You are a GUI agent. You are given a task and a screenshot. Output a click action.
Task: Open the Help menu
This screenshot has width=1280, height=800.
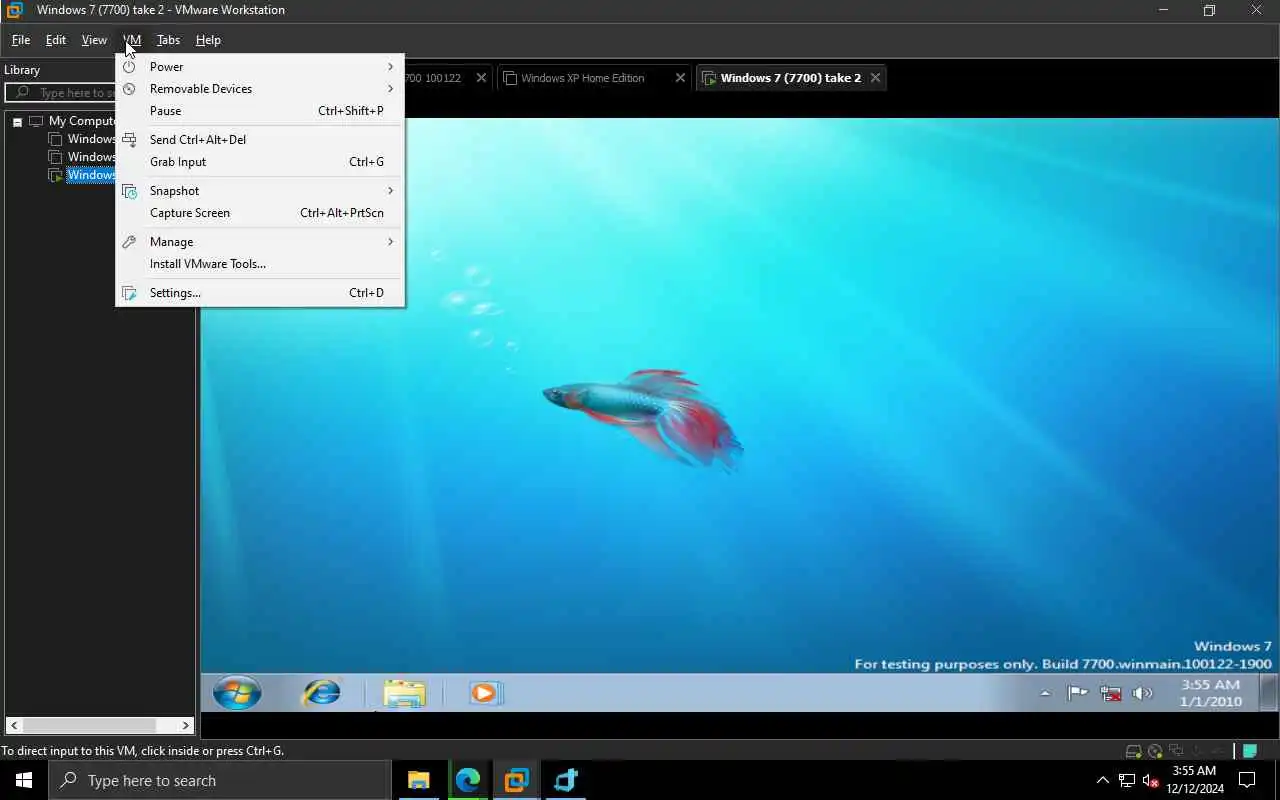[208, 40]
